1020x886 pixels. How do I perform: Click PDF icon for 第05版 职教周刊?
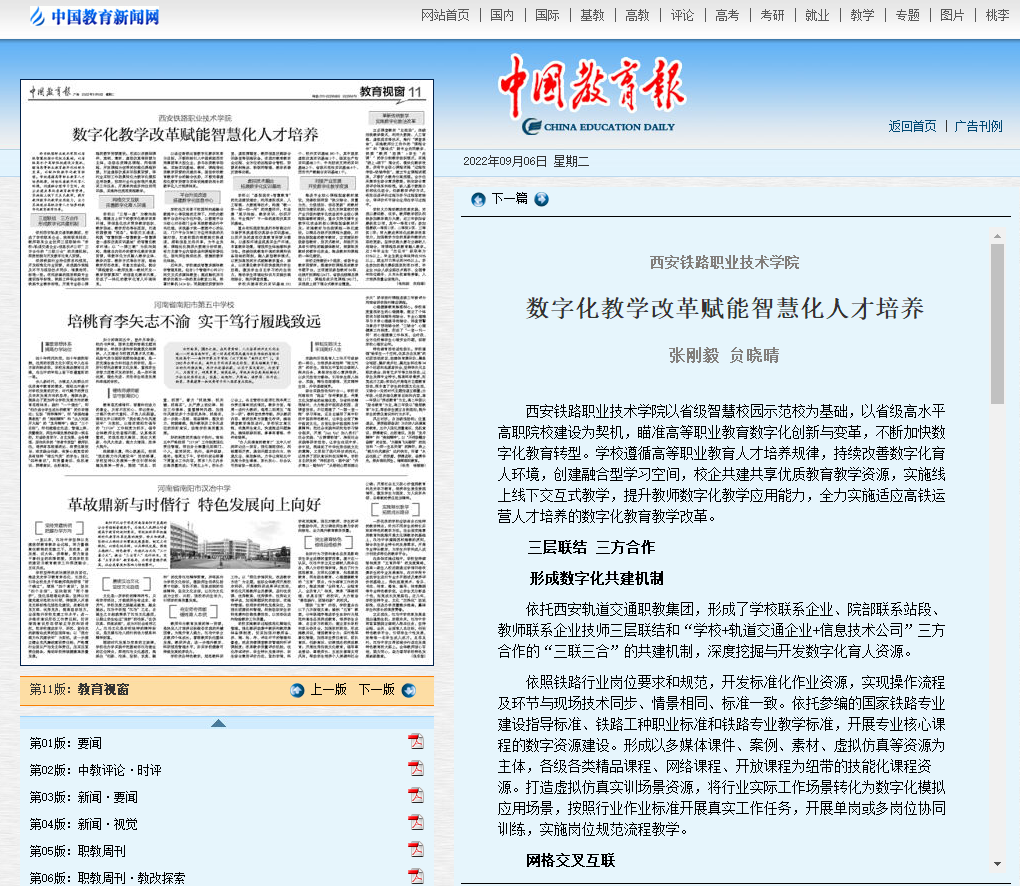416,850
